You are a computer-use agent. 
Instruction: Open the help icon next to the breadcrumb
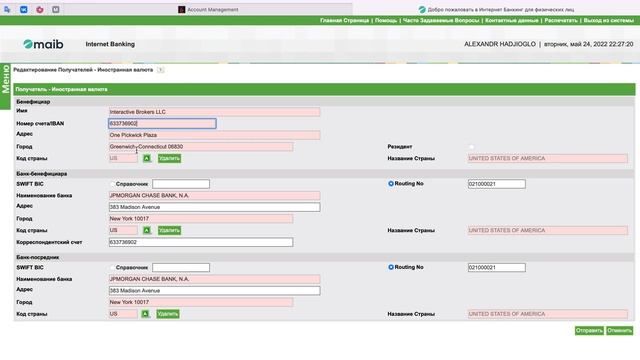(160, 70)
